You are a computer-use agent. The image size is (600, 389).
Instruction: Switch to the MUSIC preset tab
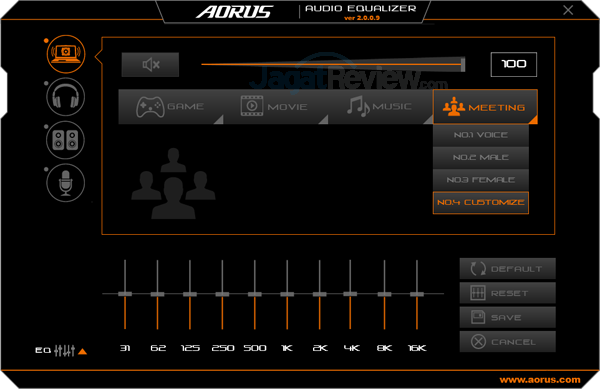pos(381,107)
